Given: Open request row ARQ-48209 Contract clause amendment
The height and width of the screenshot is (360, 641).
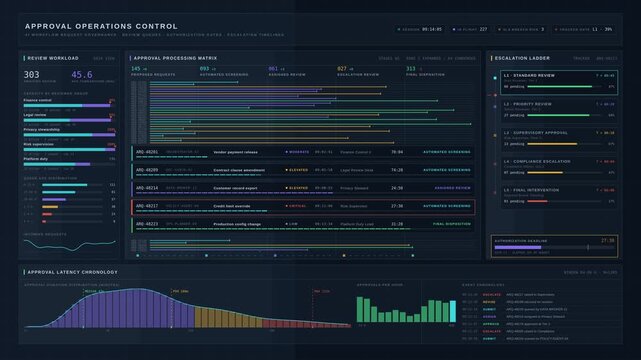Looking at the screenshot, I should (303, 170).
